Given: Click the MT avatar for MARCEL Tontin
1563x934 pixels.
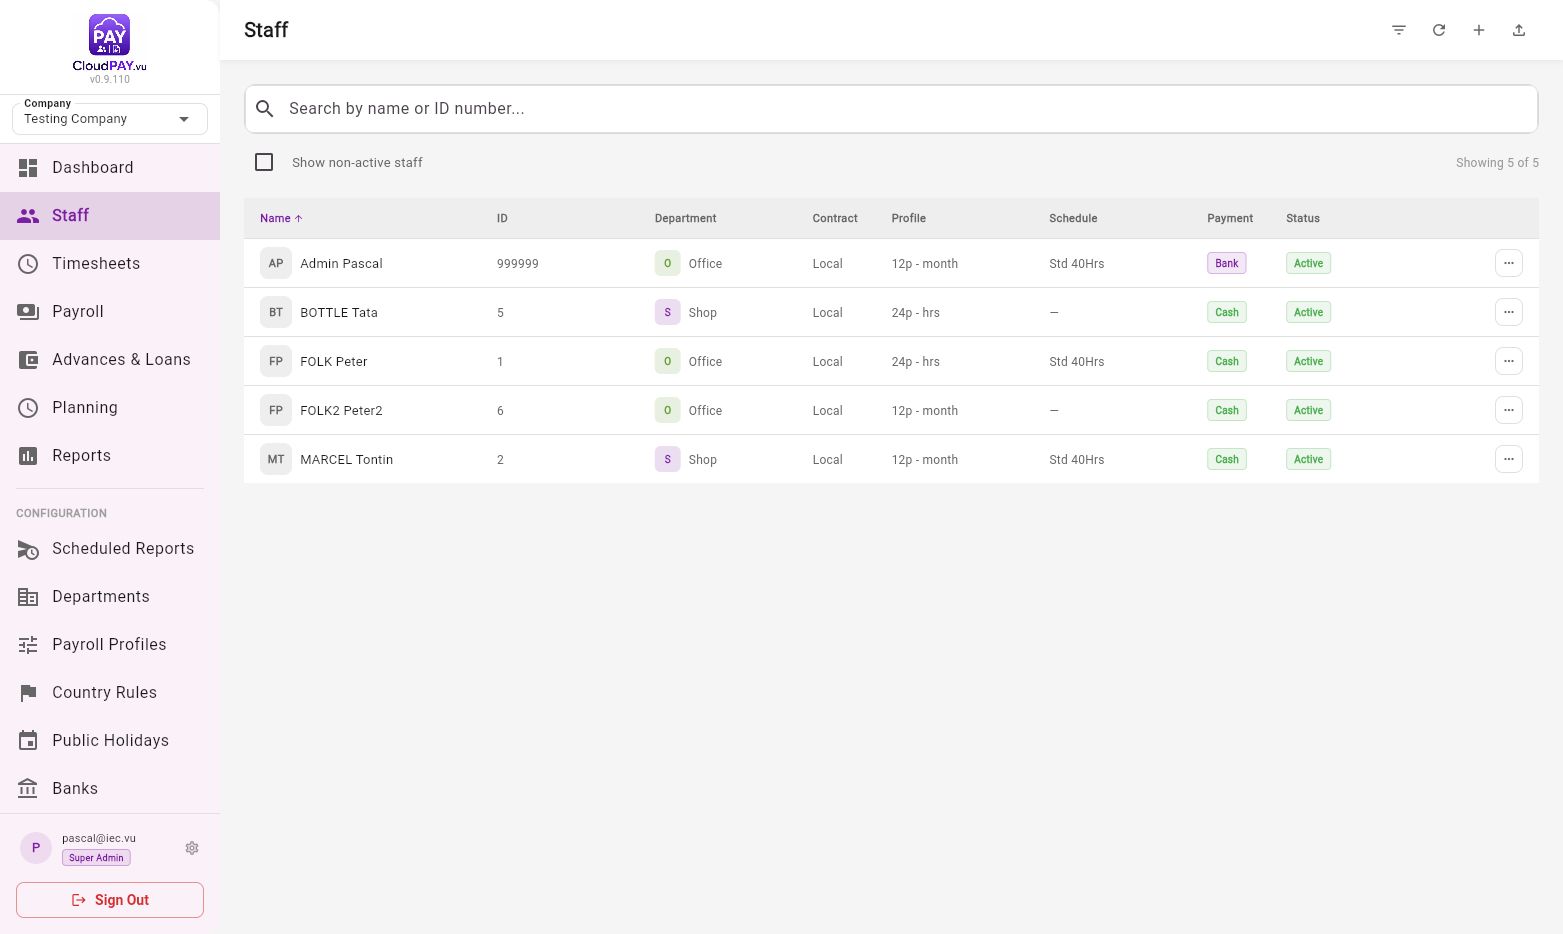Looking at the screenshot, I should 276,459.
